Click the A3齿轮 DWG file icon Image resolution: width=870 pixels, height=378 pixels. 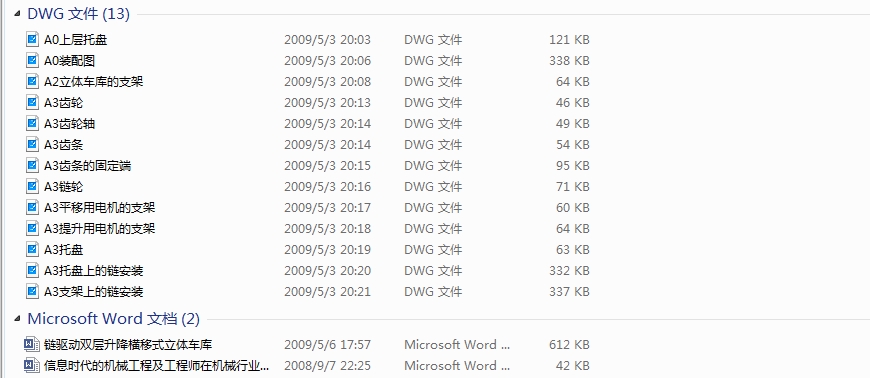tap(32, 103)
